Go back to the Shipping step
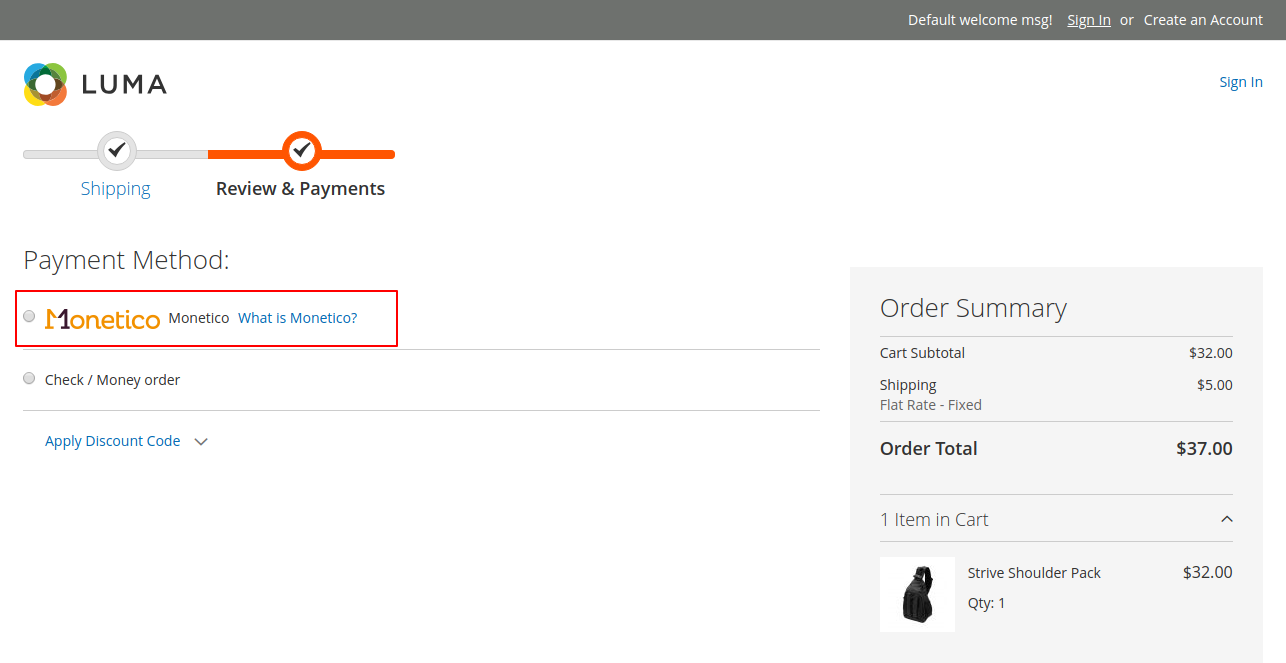The width and height of the screenshot is (1286, 663). 115,188
